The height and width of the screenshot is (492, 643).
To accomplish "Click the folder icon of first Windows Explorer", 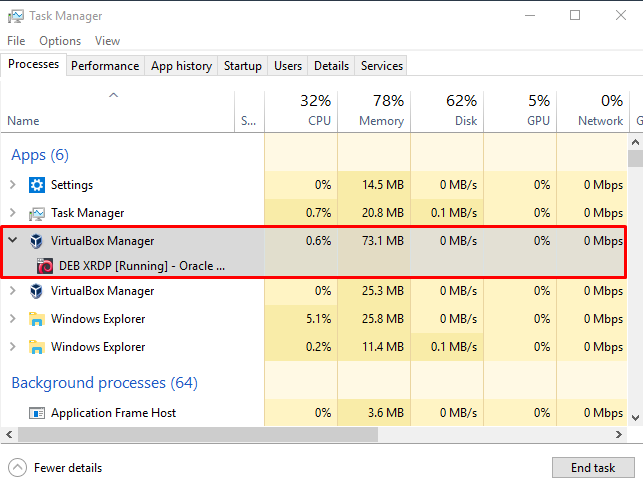I will point(36,319).
